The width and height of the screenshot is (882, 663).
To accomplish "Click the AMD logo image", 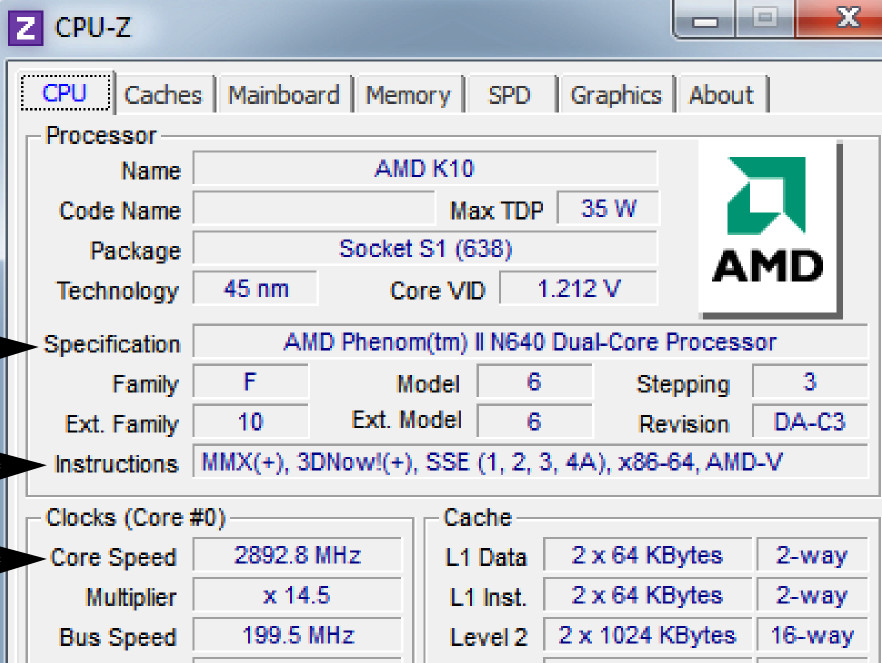I will [x=768, y=228].
